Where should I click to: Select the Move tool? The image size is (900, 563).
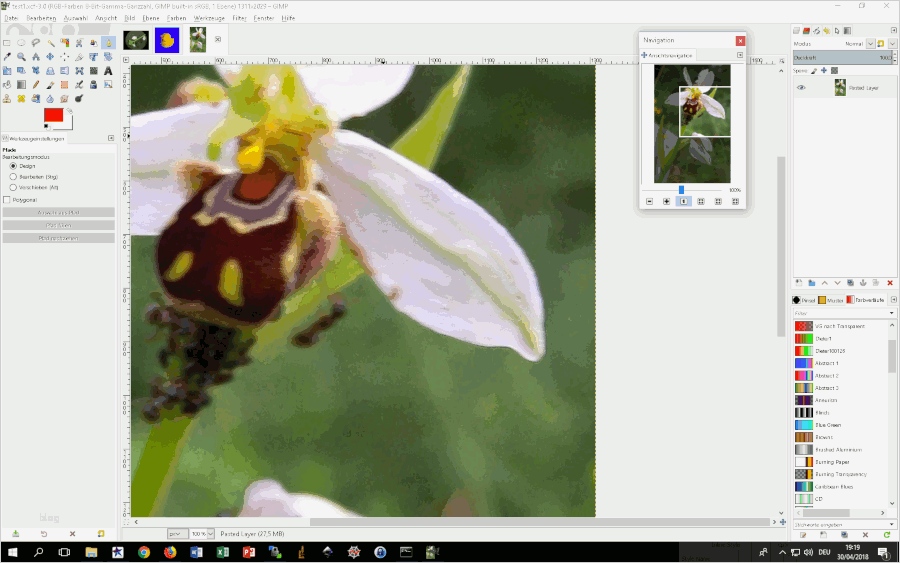[50, 57]
